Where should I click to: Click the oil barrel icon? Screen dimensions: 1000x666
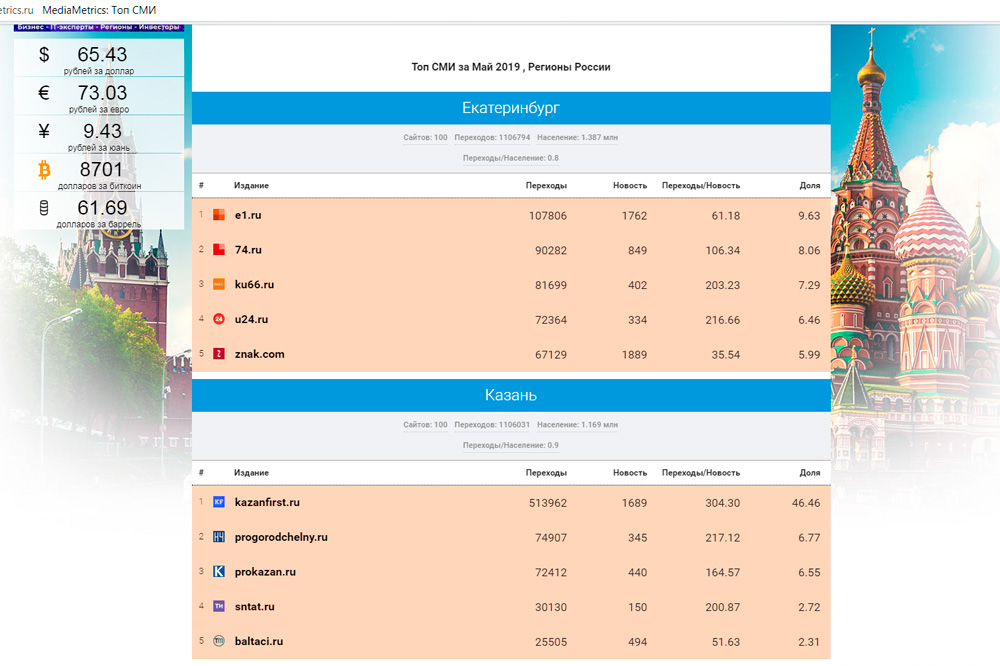click(44, 208)
